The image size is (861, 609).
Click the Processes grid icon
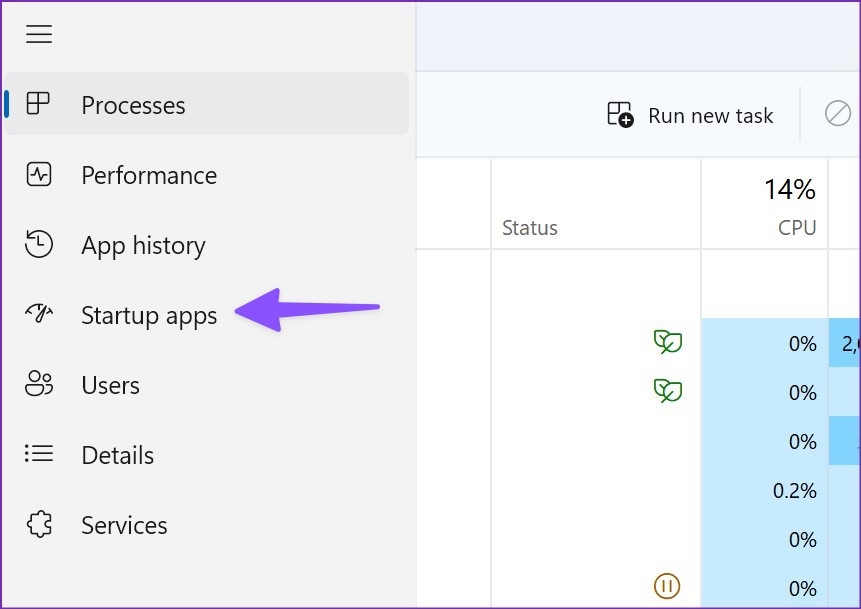39,104
